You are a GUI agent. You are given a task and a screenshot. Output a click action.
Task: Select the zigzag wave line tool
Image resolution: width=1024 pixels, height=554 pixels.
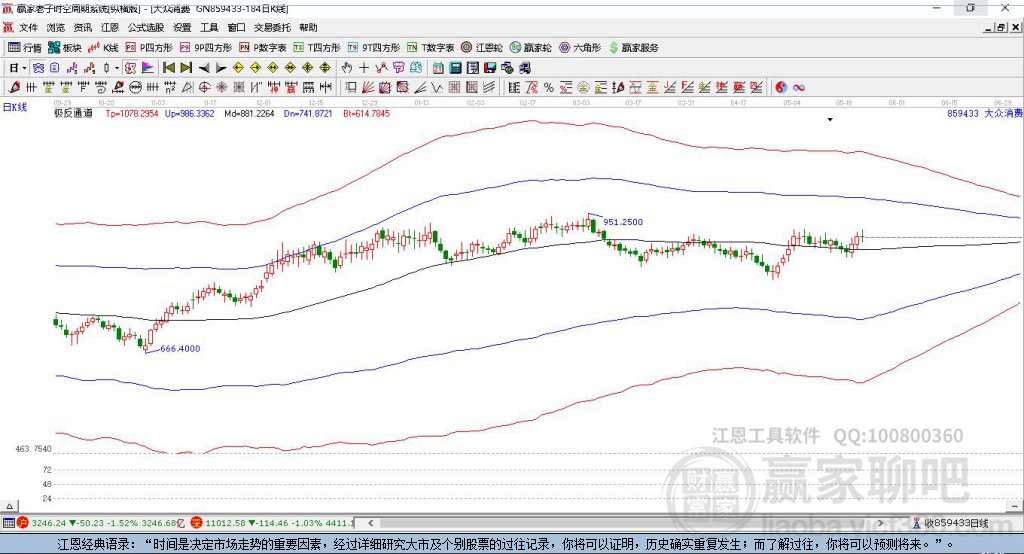438,88
